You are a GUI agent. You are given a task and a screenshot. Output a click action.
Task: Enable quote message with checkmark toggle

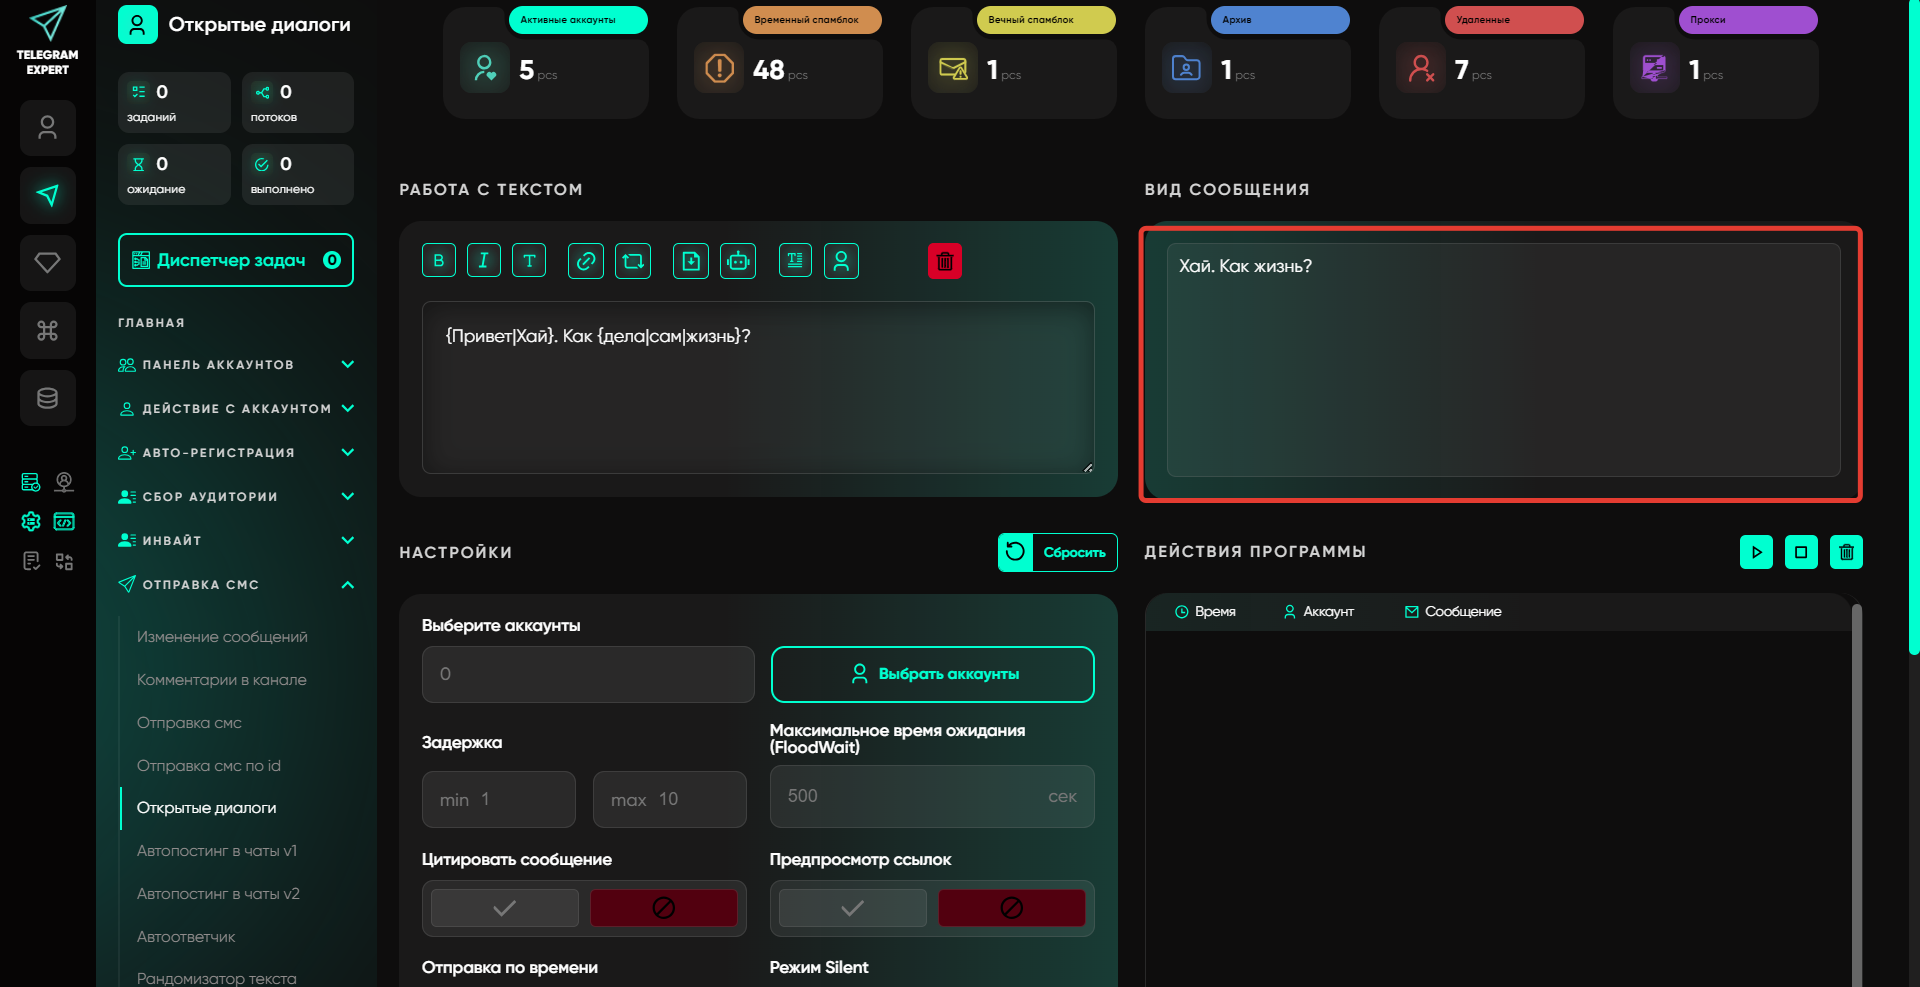click(x=505, y=908)
